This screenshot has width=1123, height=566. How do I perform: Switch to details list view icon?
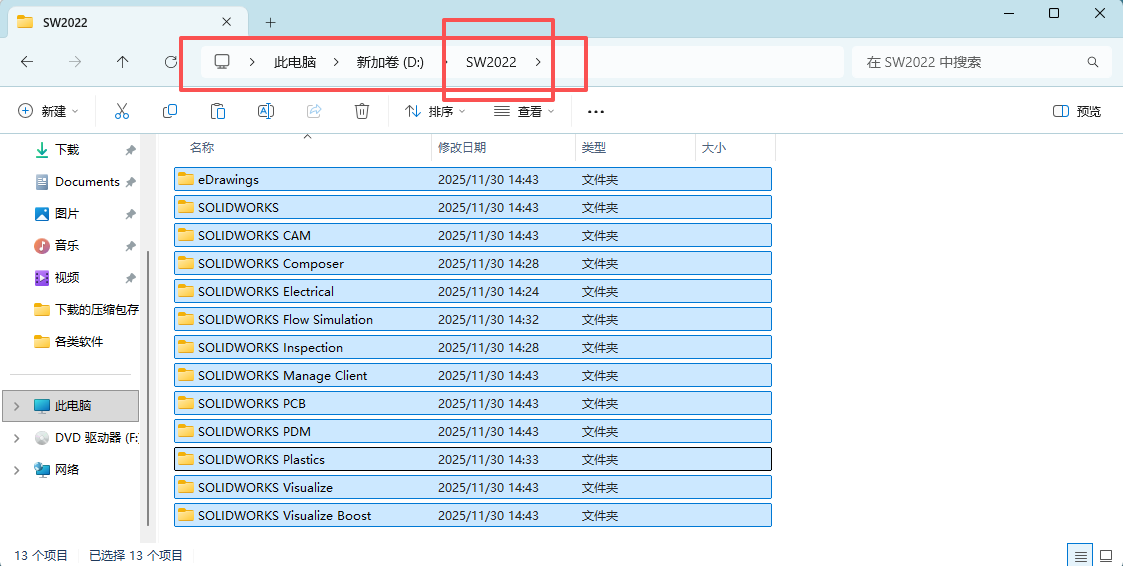pyautogui.click(x=1080, y=555)
